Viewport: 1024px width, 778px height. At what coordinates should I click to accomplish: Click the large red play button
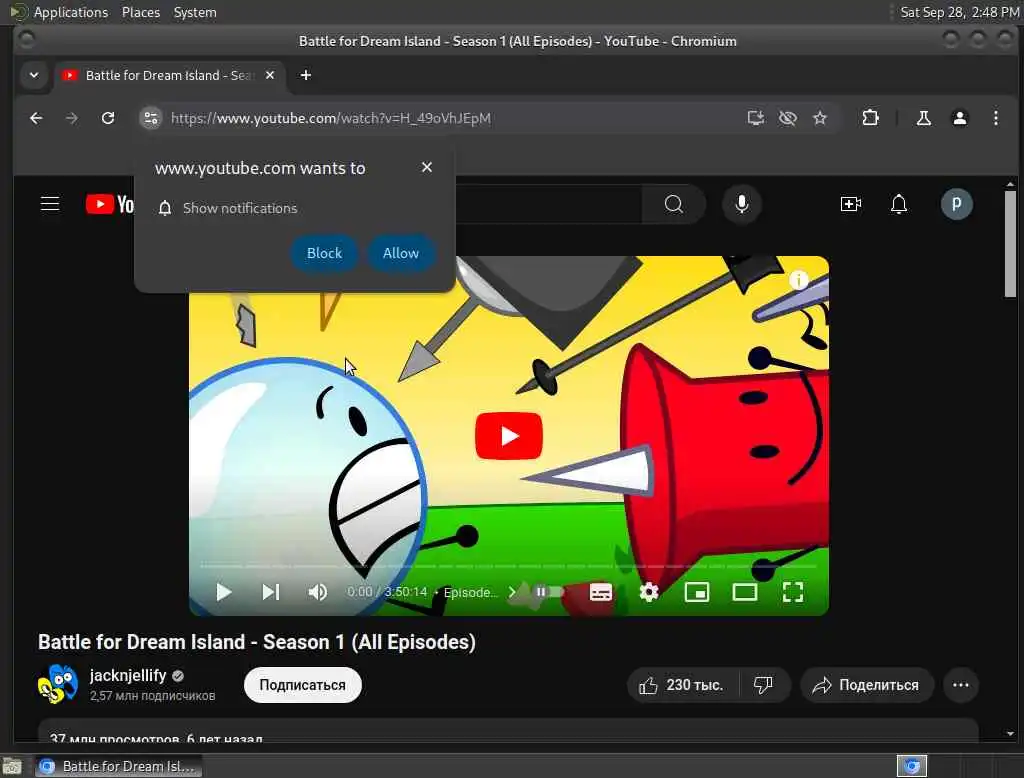[509, 436]
